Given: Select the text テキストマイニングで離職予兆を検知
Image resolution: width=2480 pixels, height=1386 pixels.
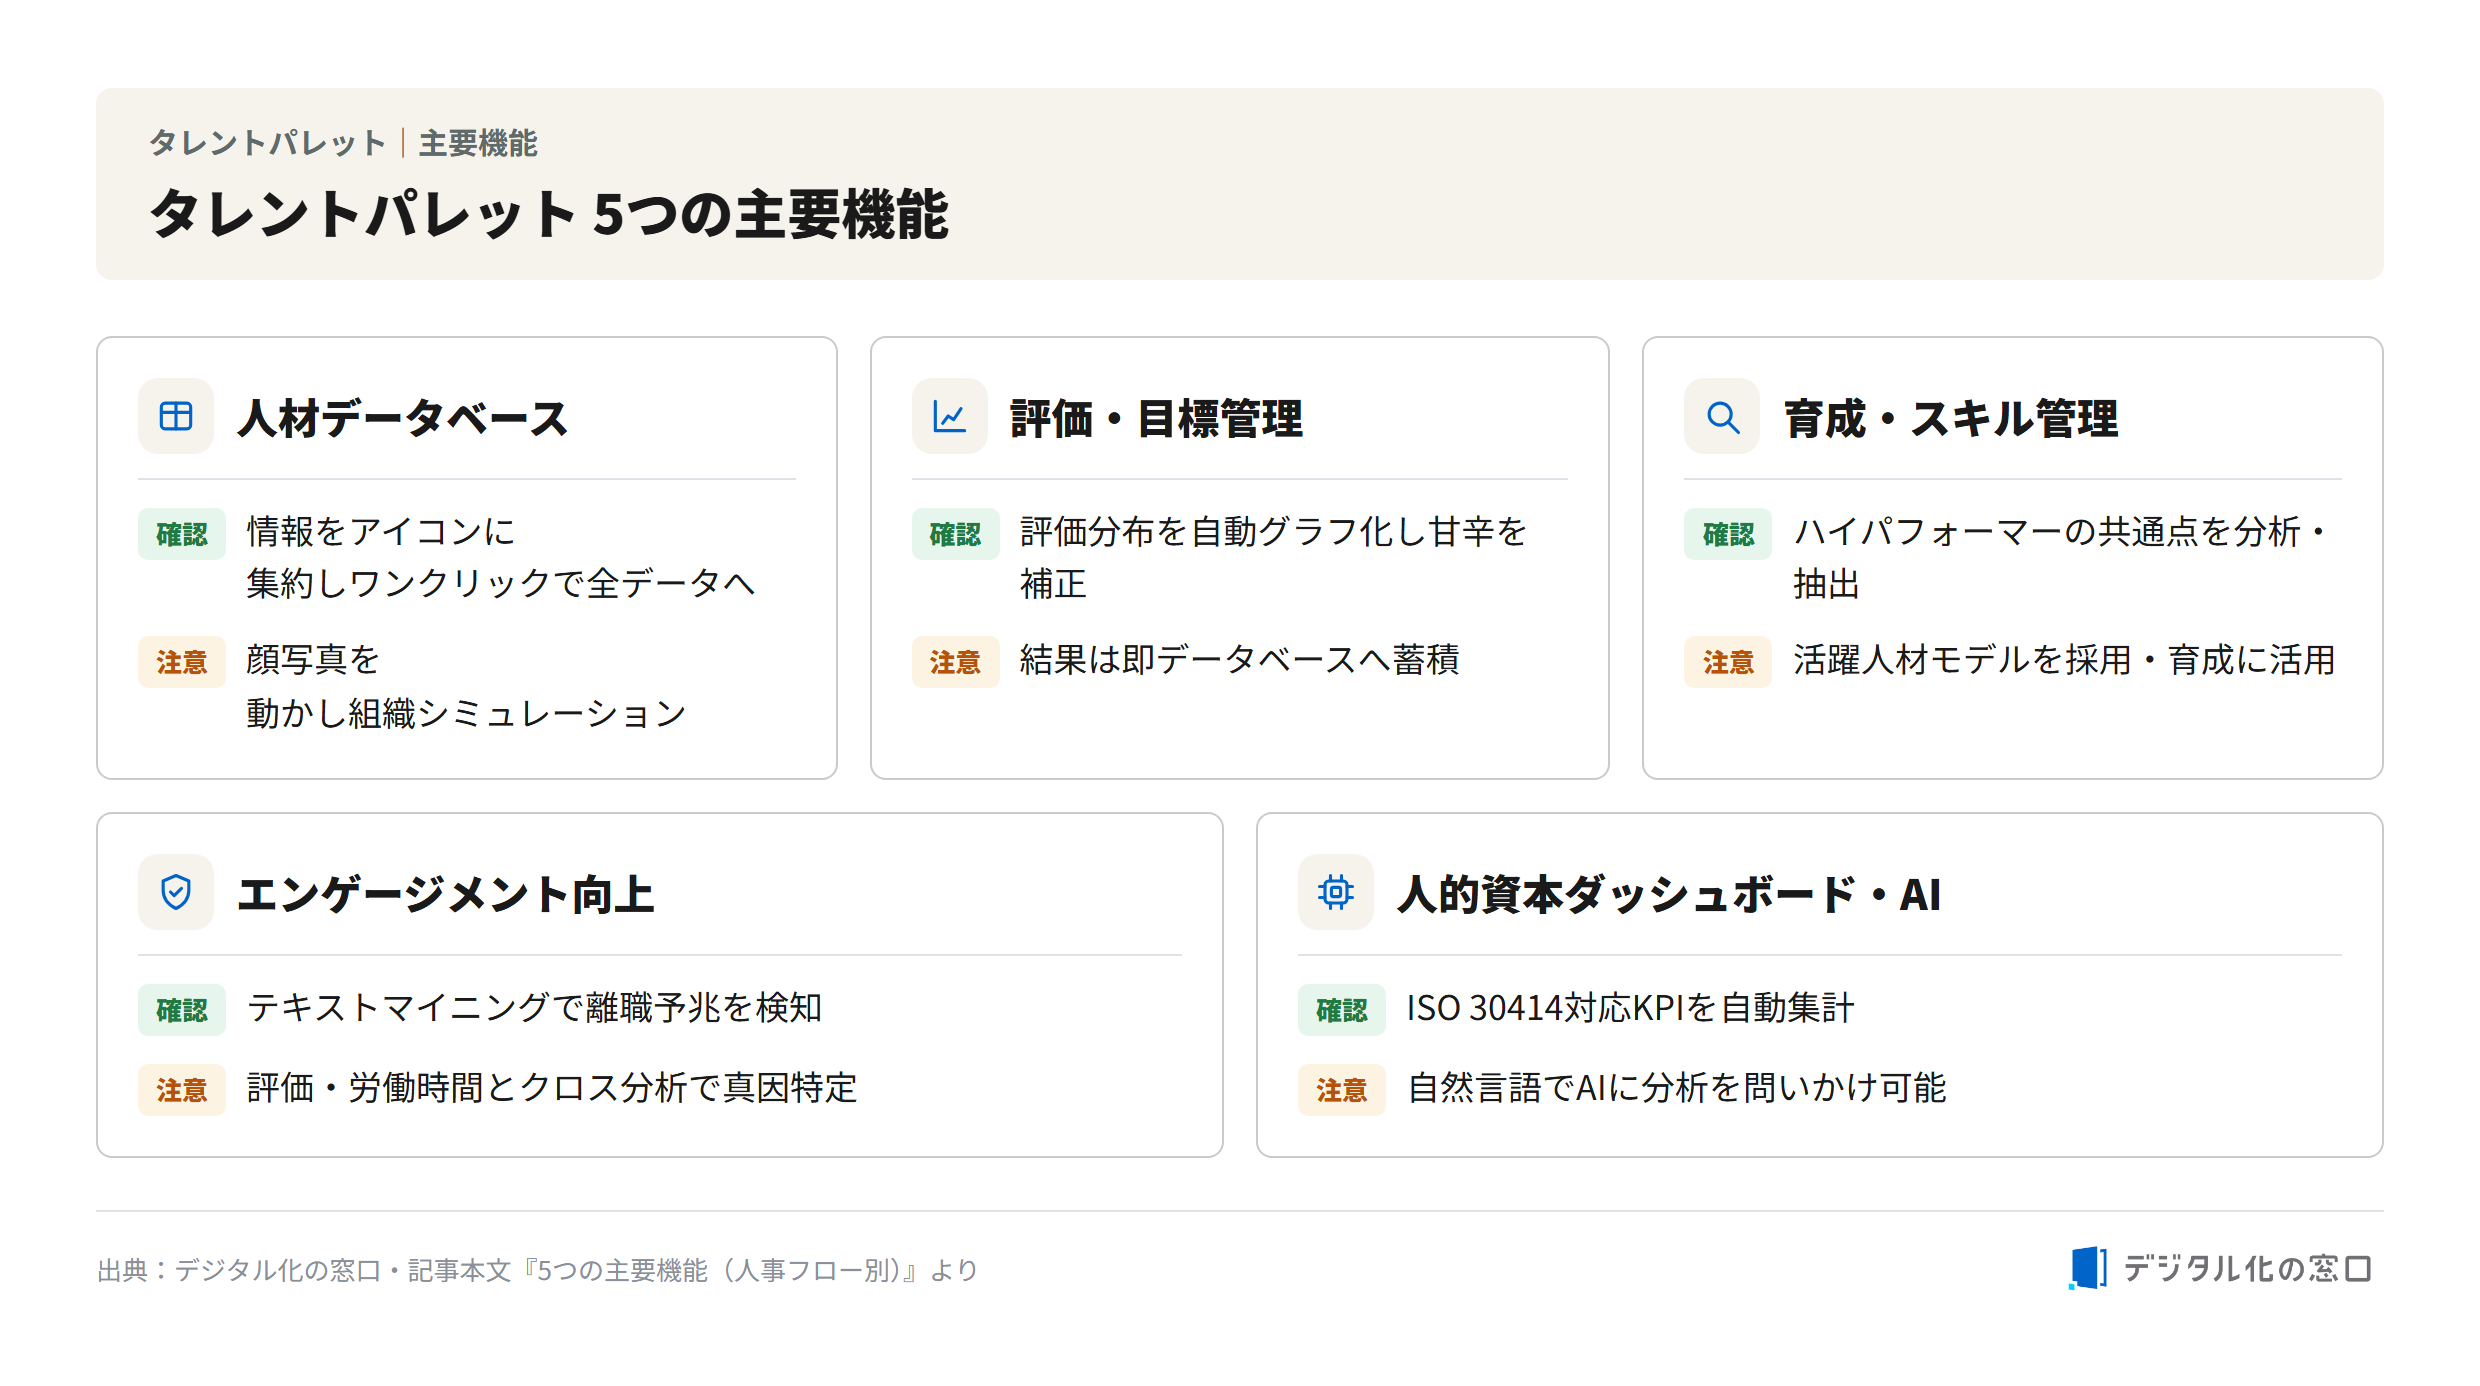Looking at the screenshot, I should pyautogui.click(x=535, y=1008).
